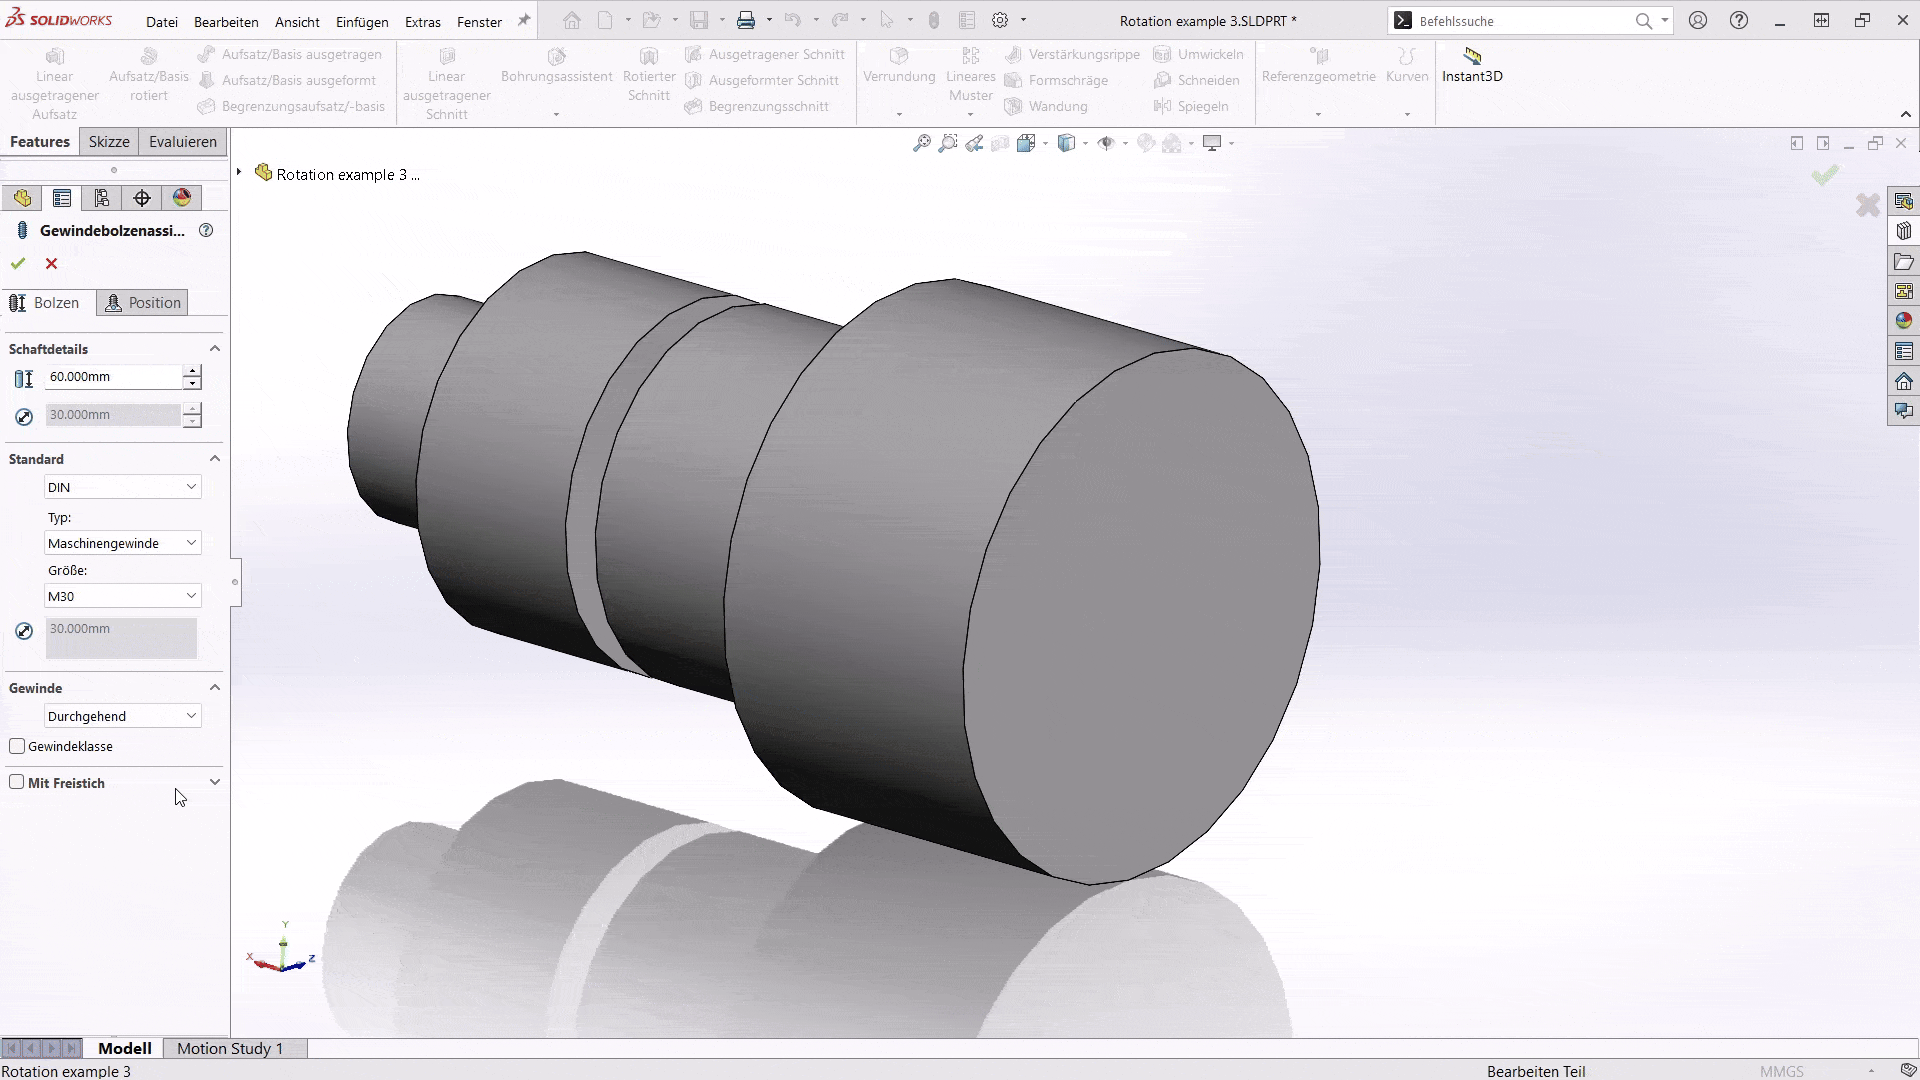Check the Mit Freistich option
The height and width of the screenshot is (1080, 1920).
coord(17,782)
